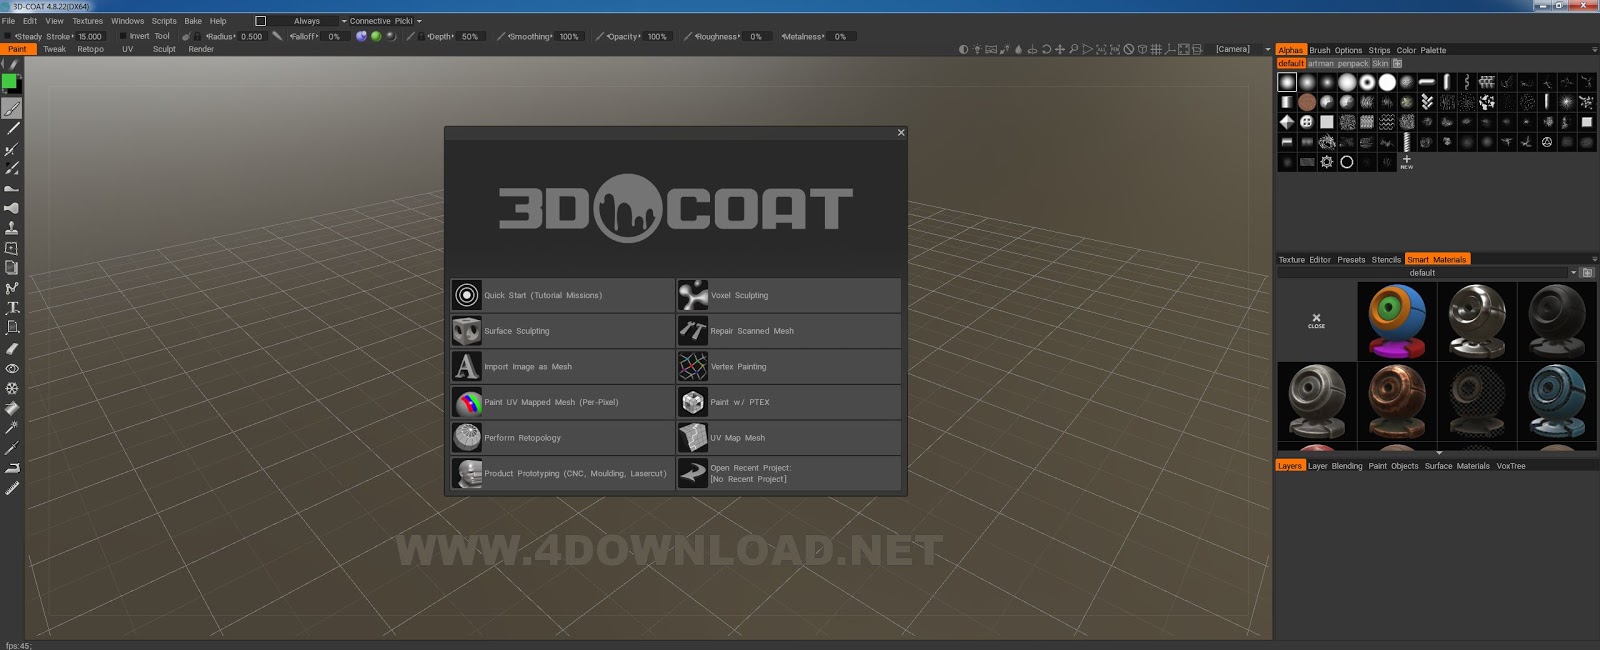Click the Voxel Sculpting icon

point(693,295)
